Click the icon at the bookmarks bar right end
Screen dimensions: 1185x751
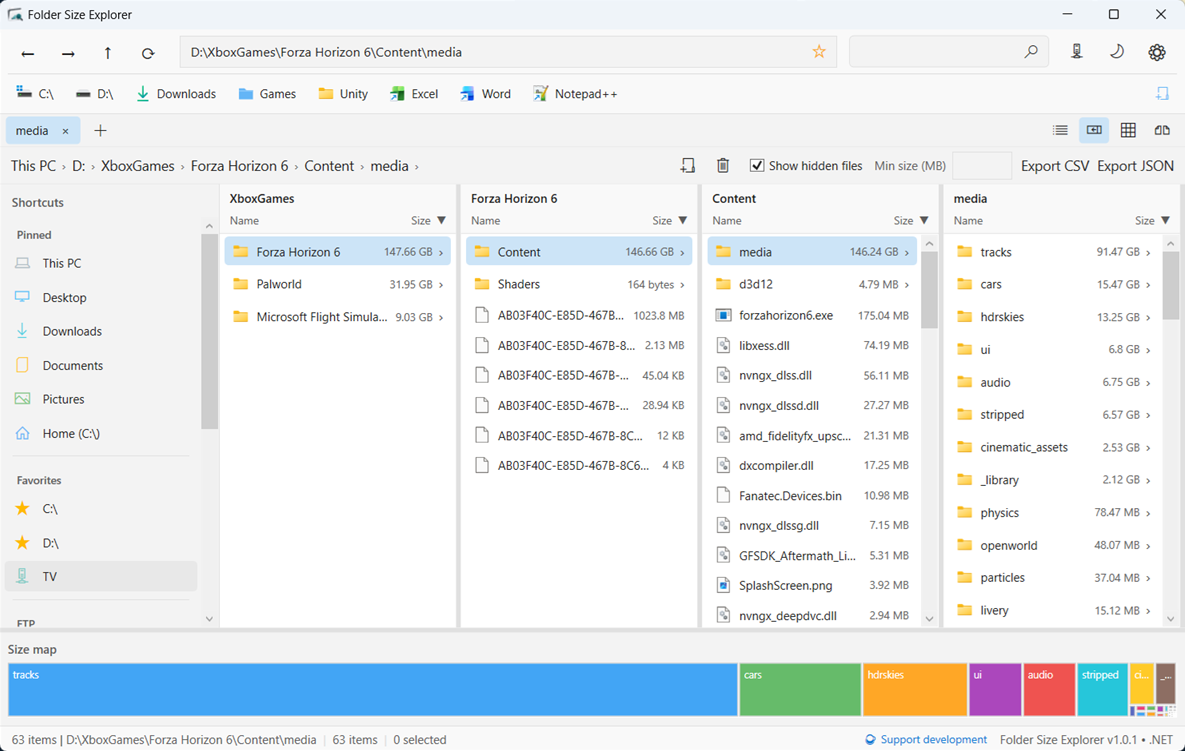1162,93
